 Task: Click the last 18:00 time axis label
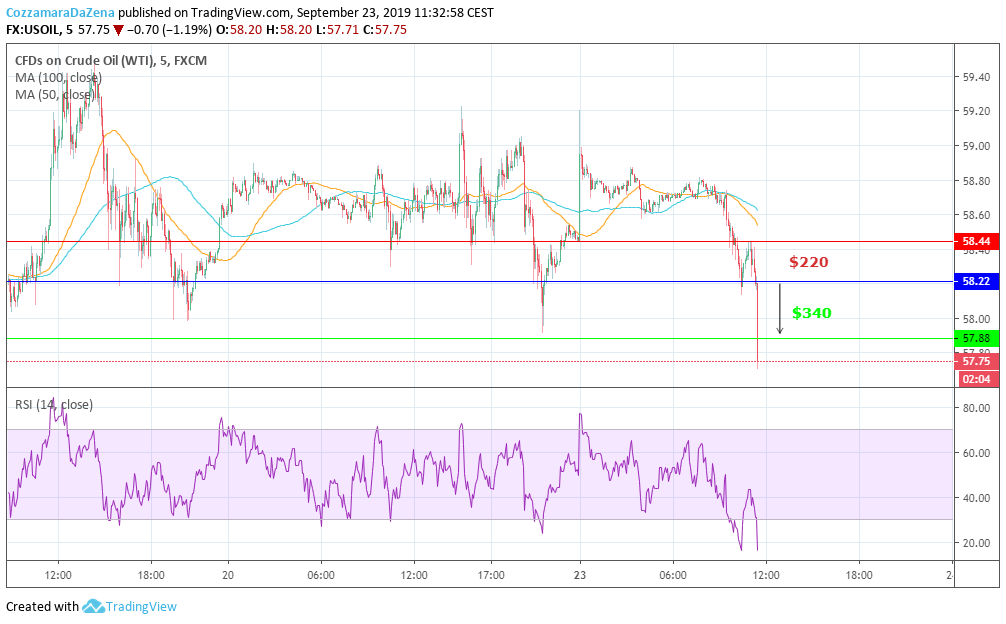858,575
